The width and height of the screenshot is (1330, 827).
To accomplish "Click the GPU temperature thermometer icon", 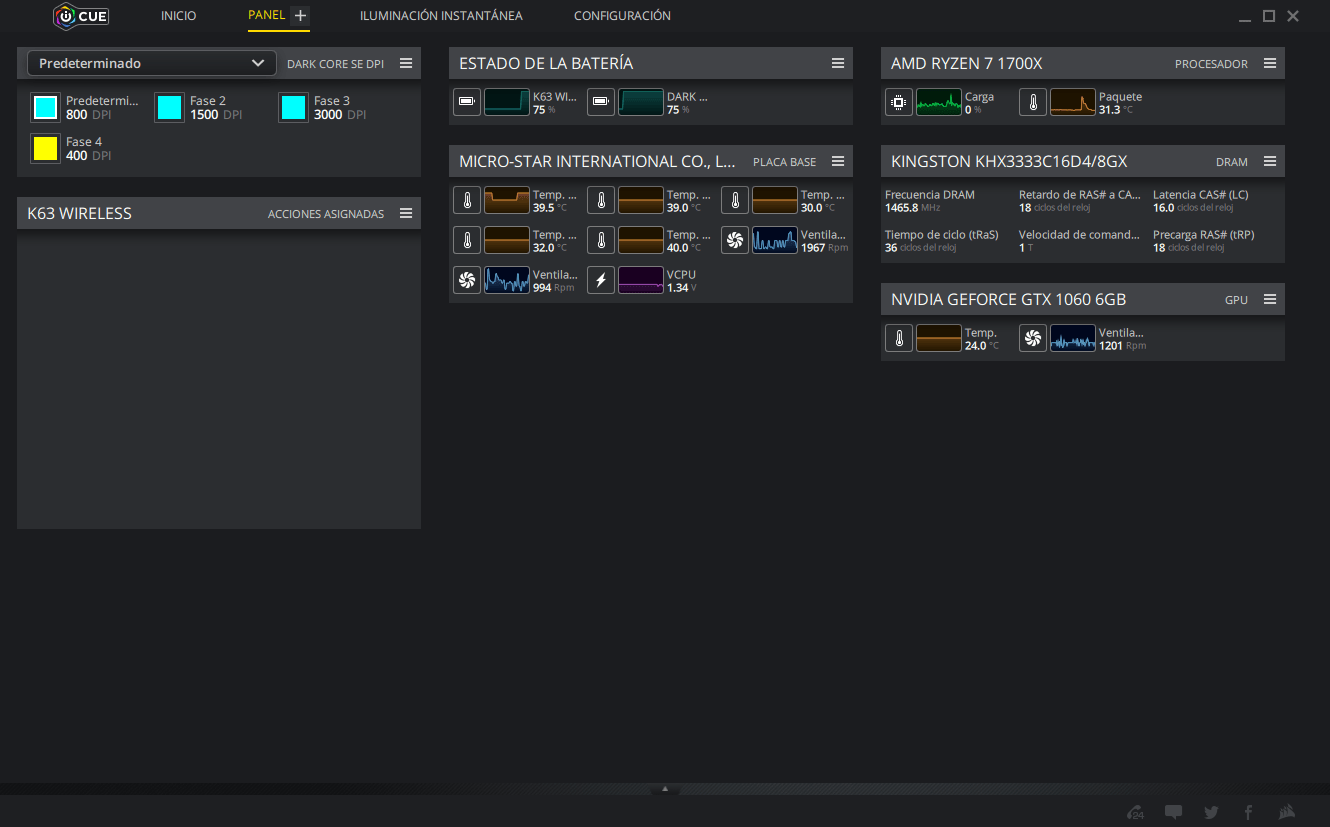I will [x=899, y=338].
